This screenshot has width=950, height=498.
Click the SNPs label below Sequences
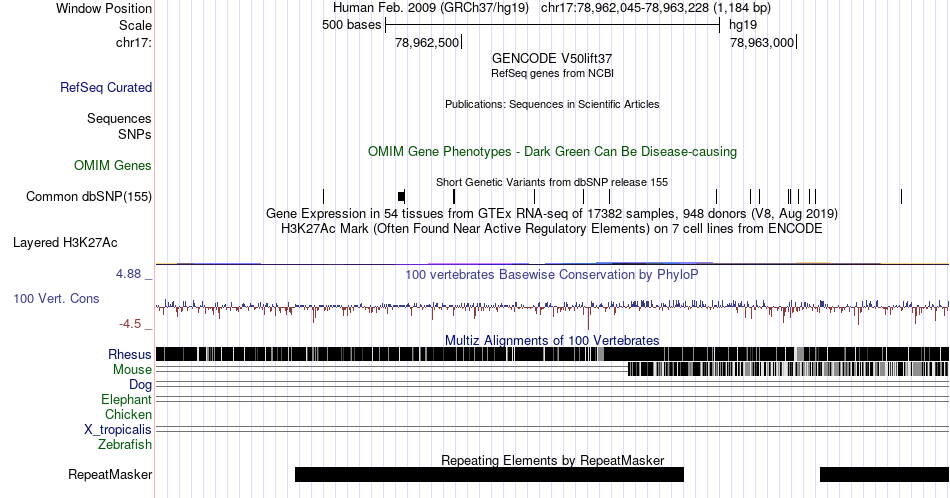click(x=135, y=134)
